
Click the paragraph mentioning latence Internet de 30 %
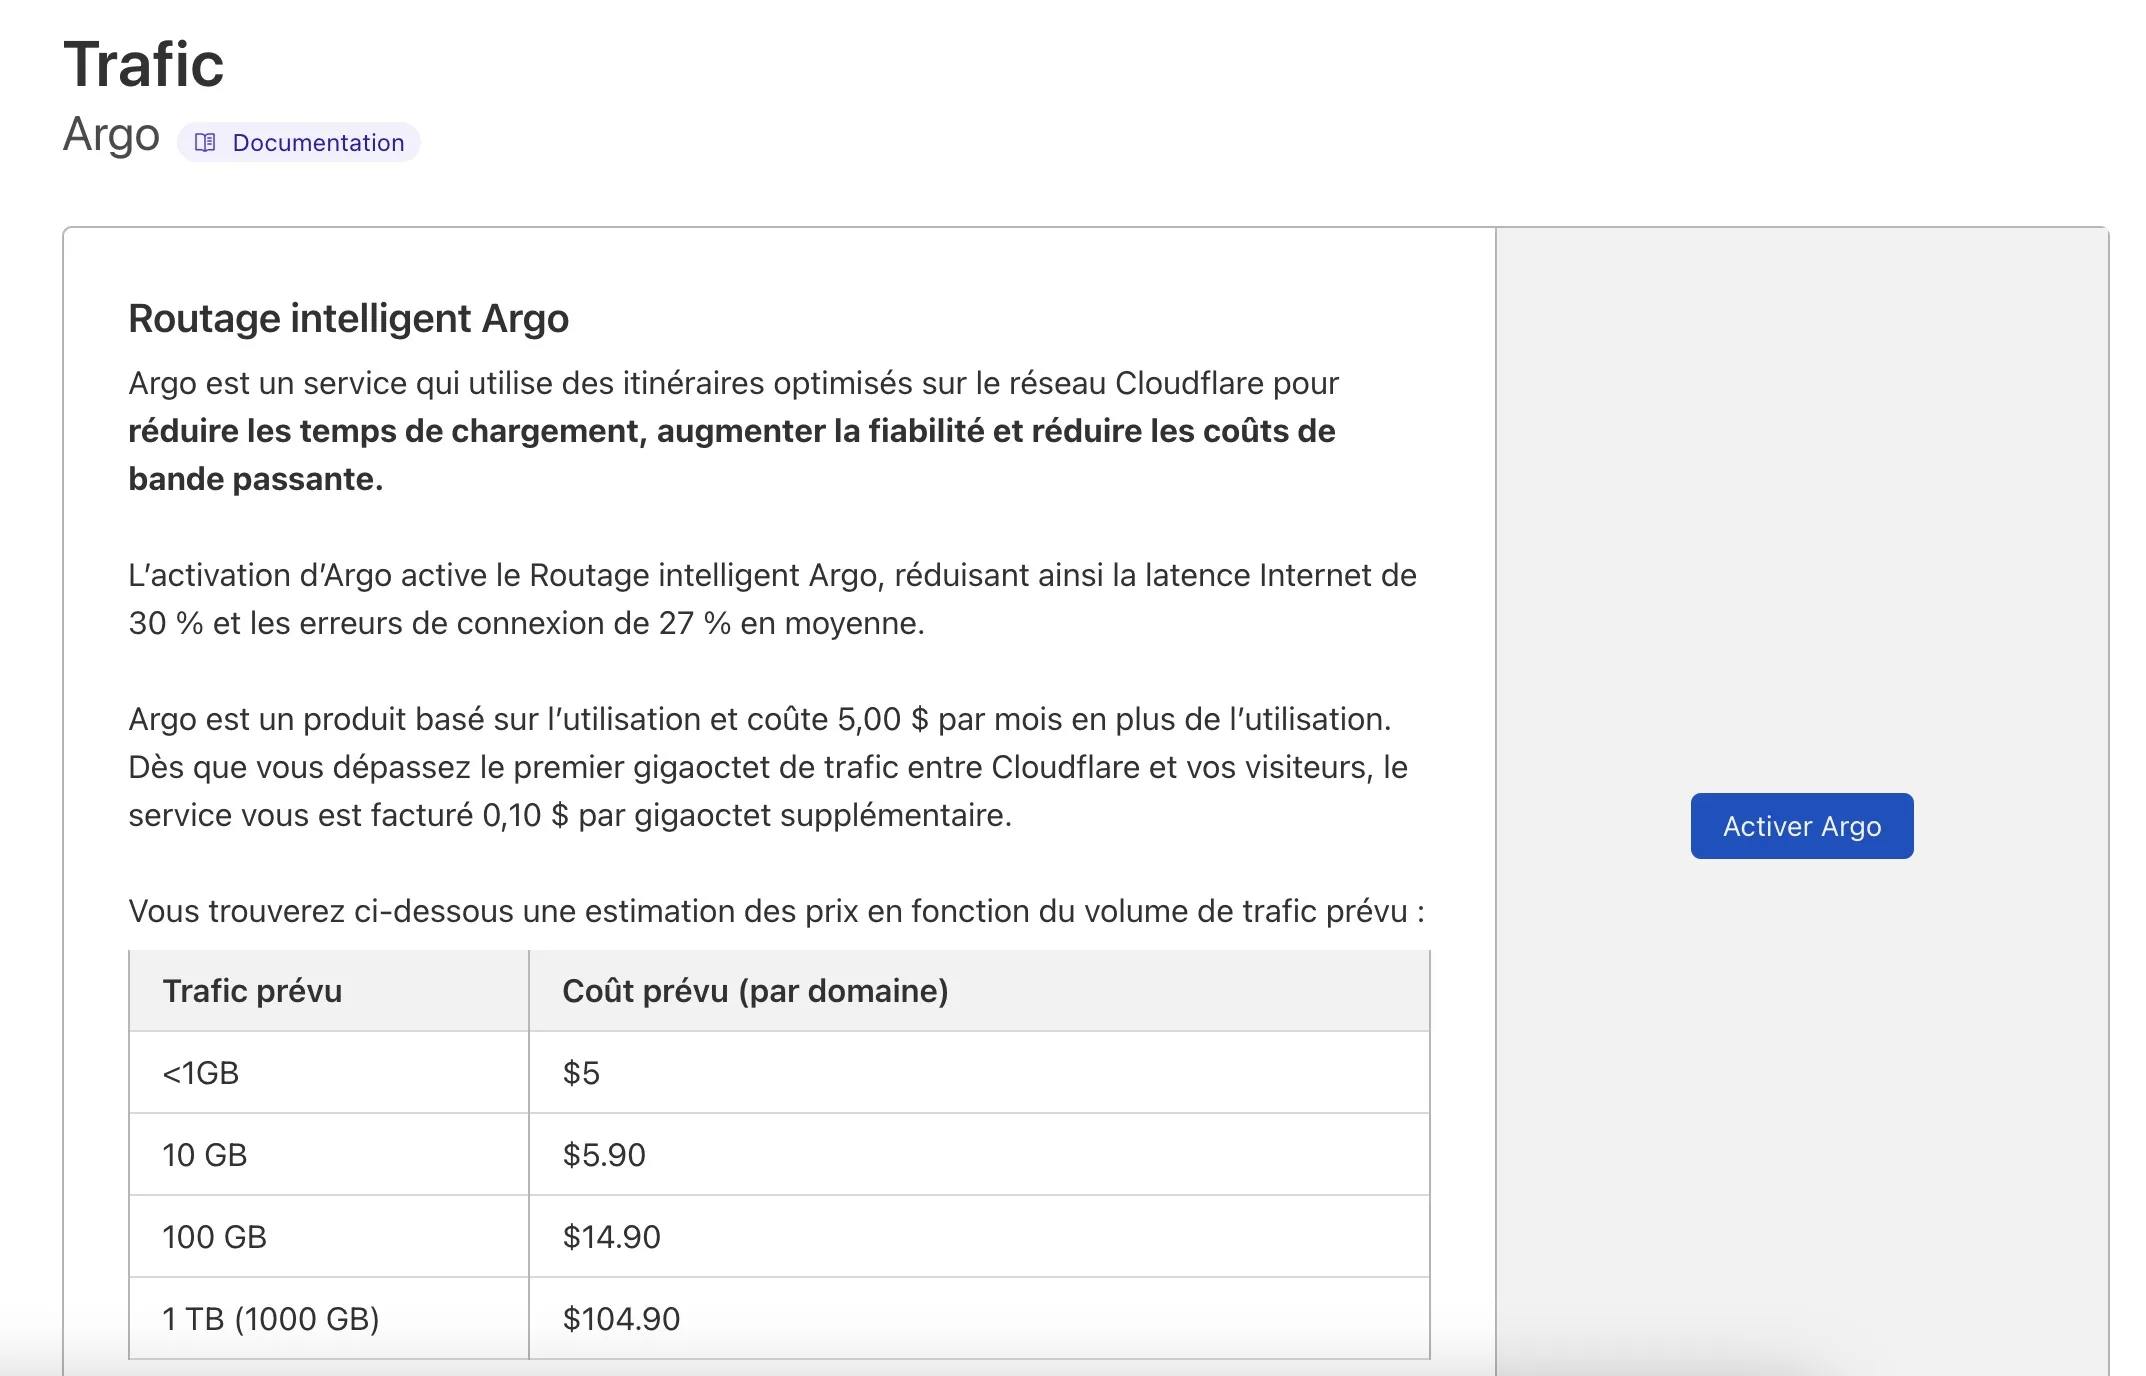pos(771,599)
